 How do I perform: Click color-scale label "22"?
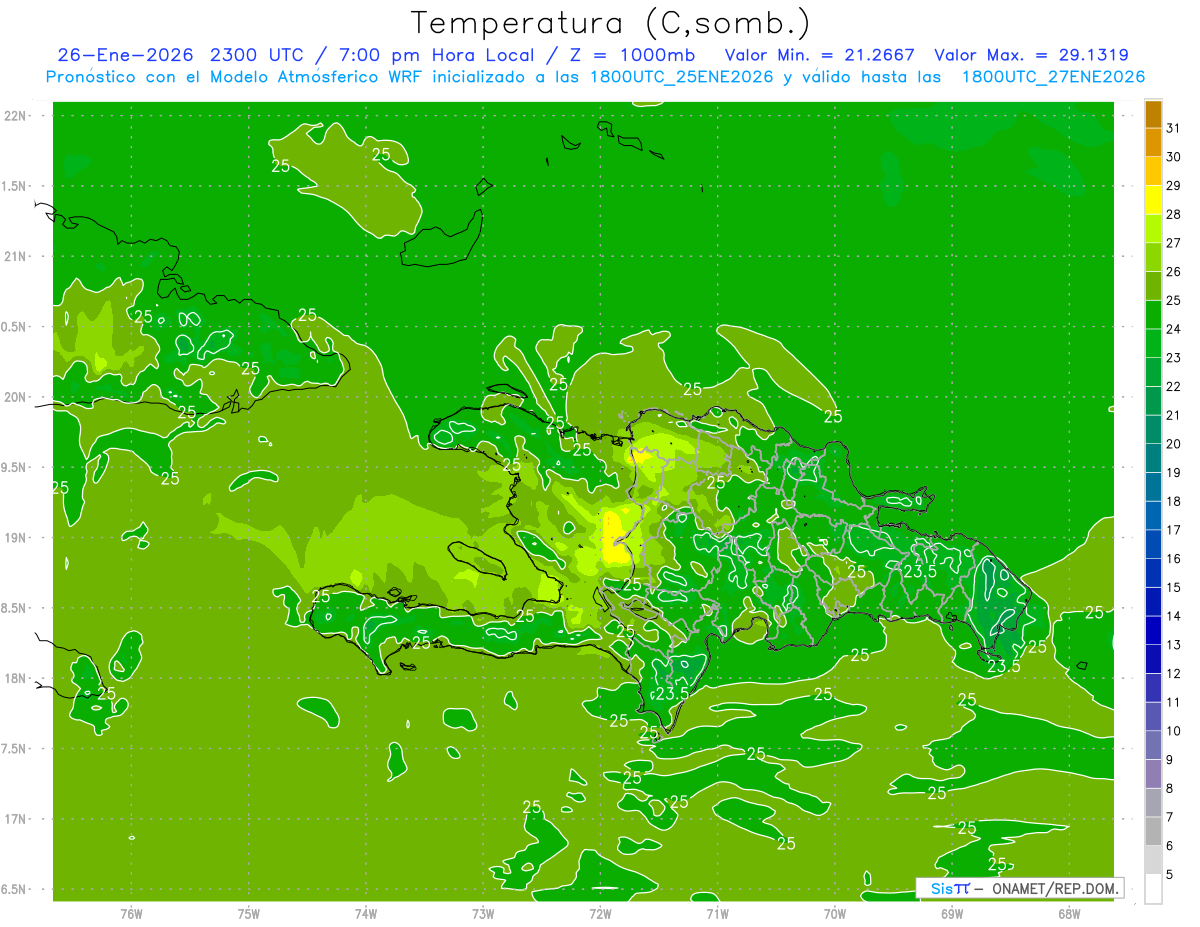(x=1174, y=387)
